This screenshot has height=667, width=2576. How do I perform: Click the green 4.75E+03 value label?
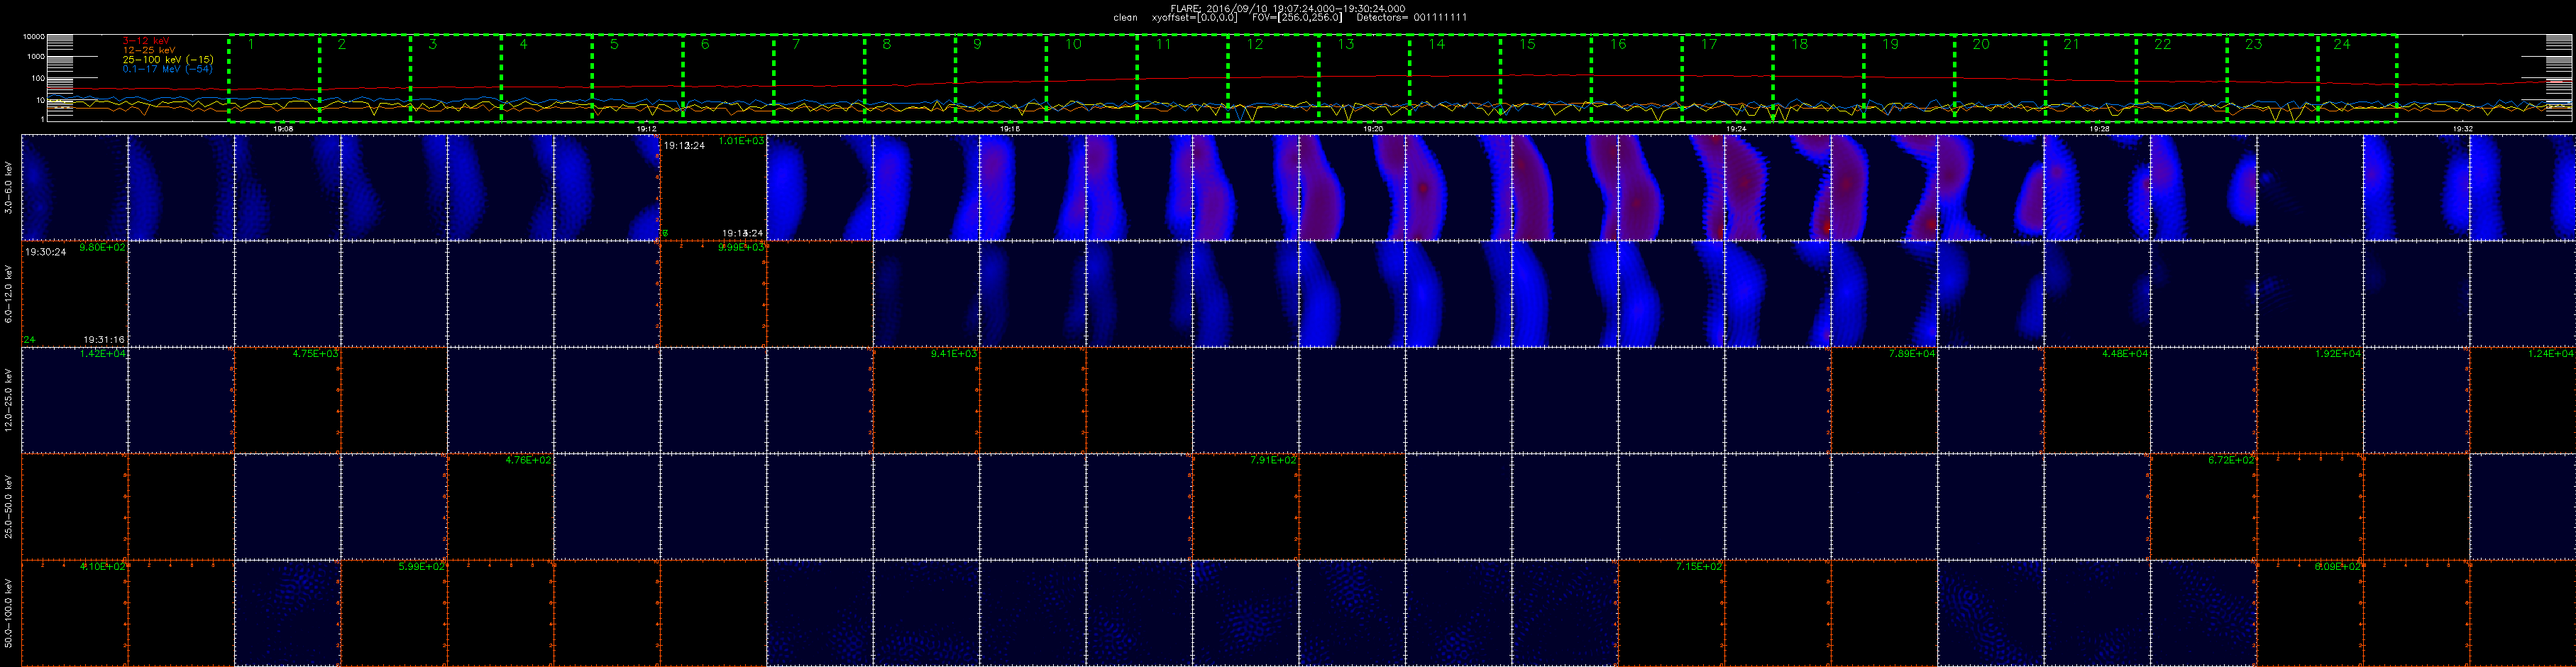[315, 354]
